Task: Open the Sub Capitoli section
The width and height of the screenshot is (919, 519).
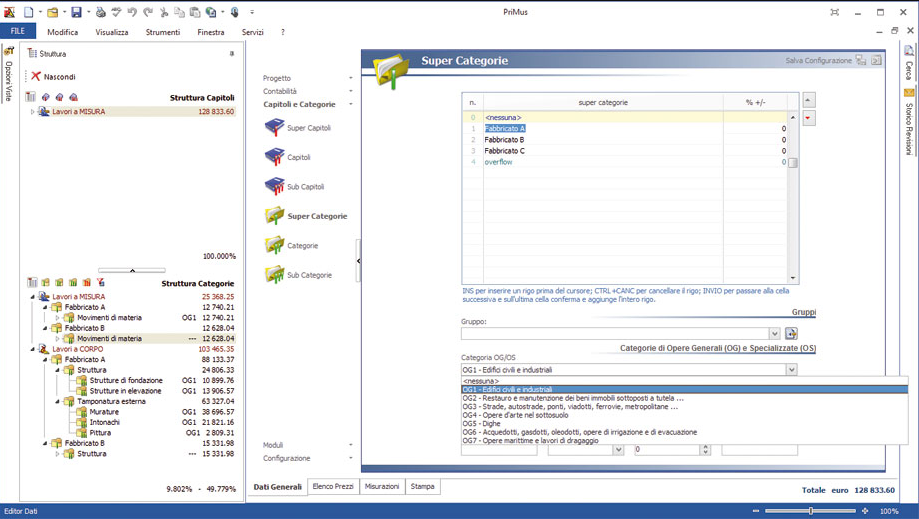Action: pos(305,187)
